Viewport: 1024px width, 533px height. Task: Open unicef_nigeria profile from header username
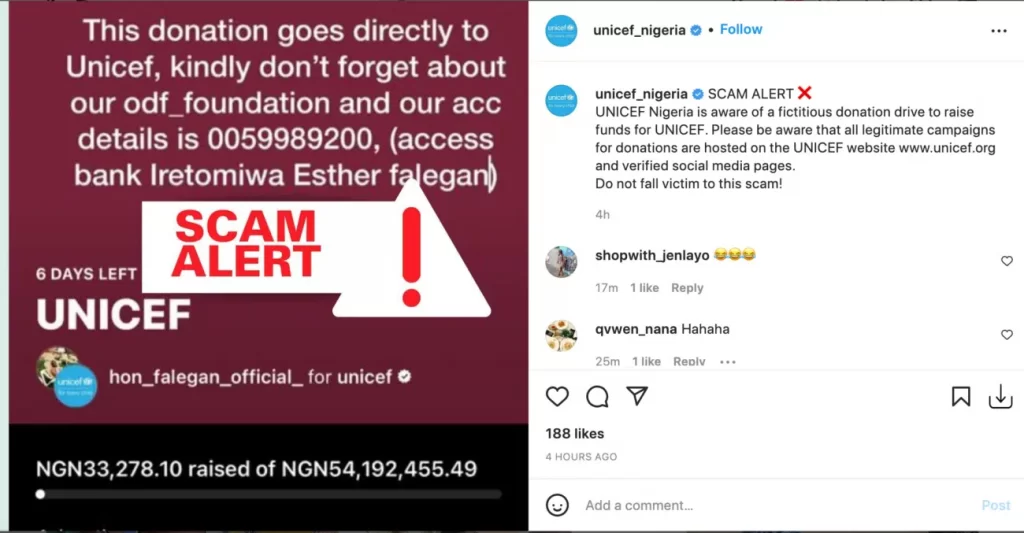pos(639,30)
